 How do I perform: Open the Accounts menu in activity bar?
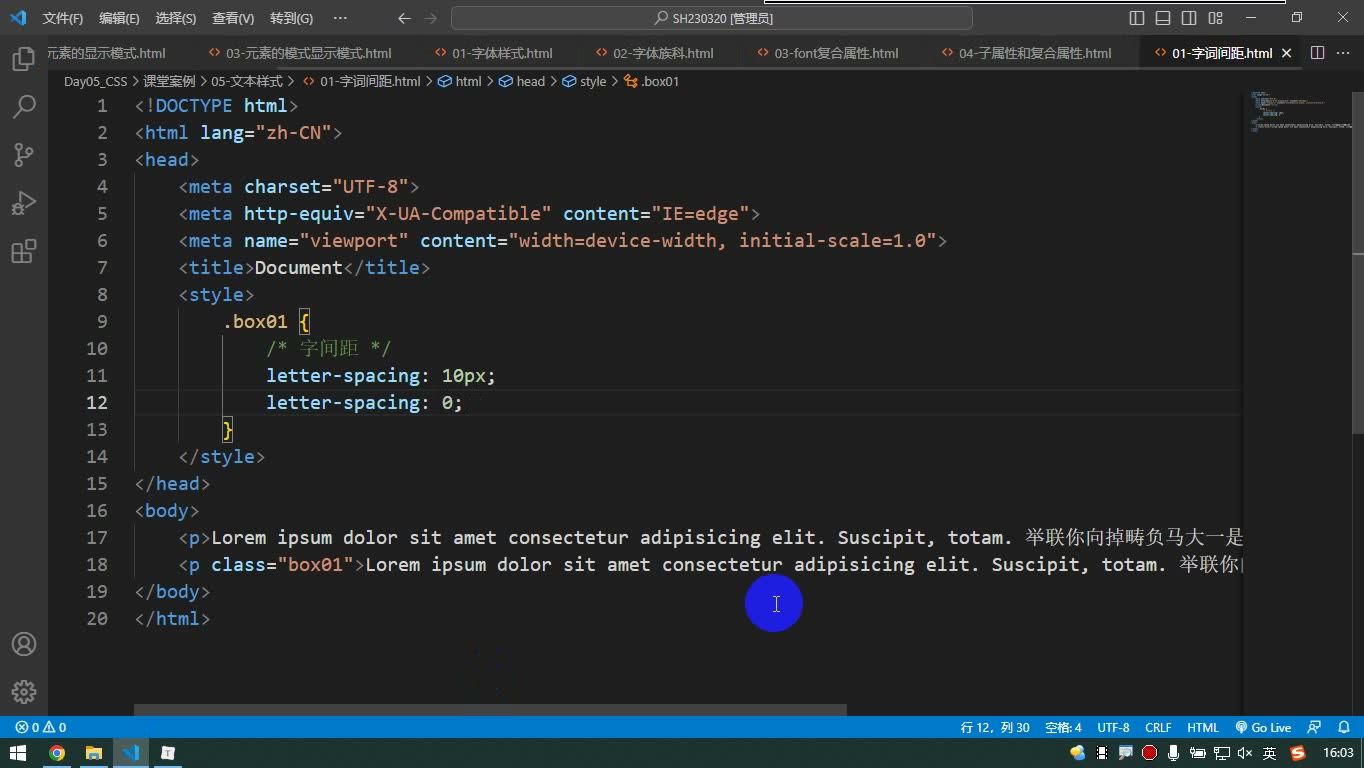(24, 644)
